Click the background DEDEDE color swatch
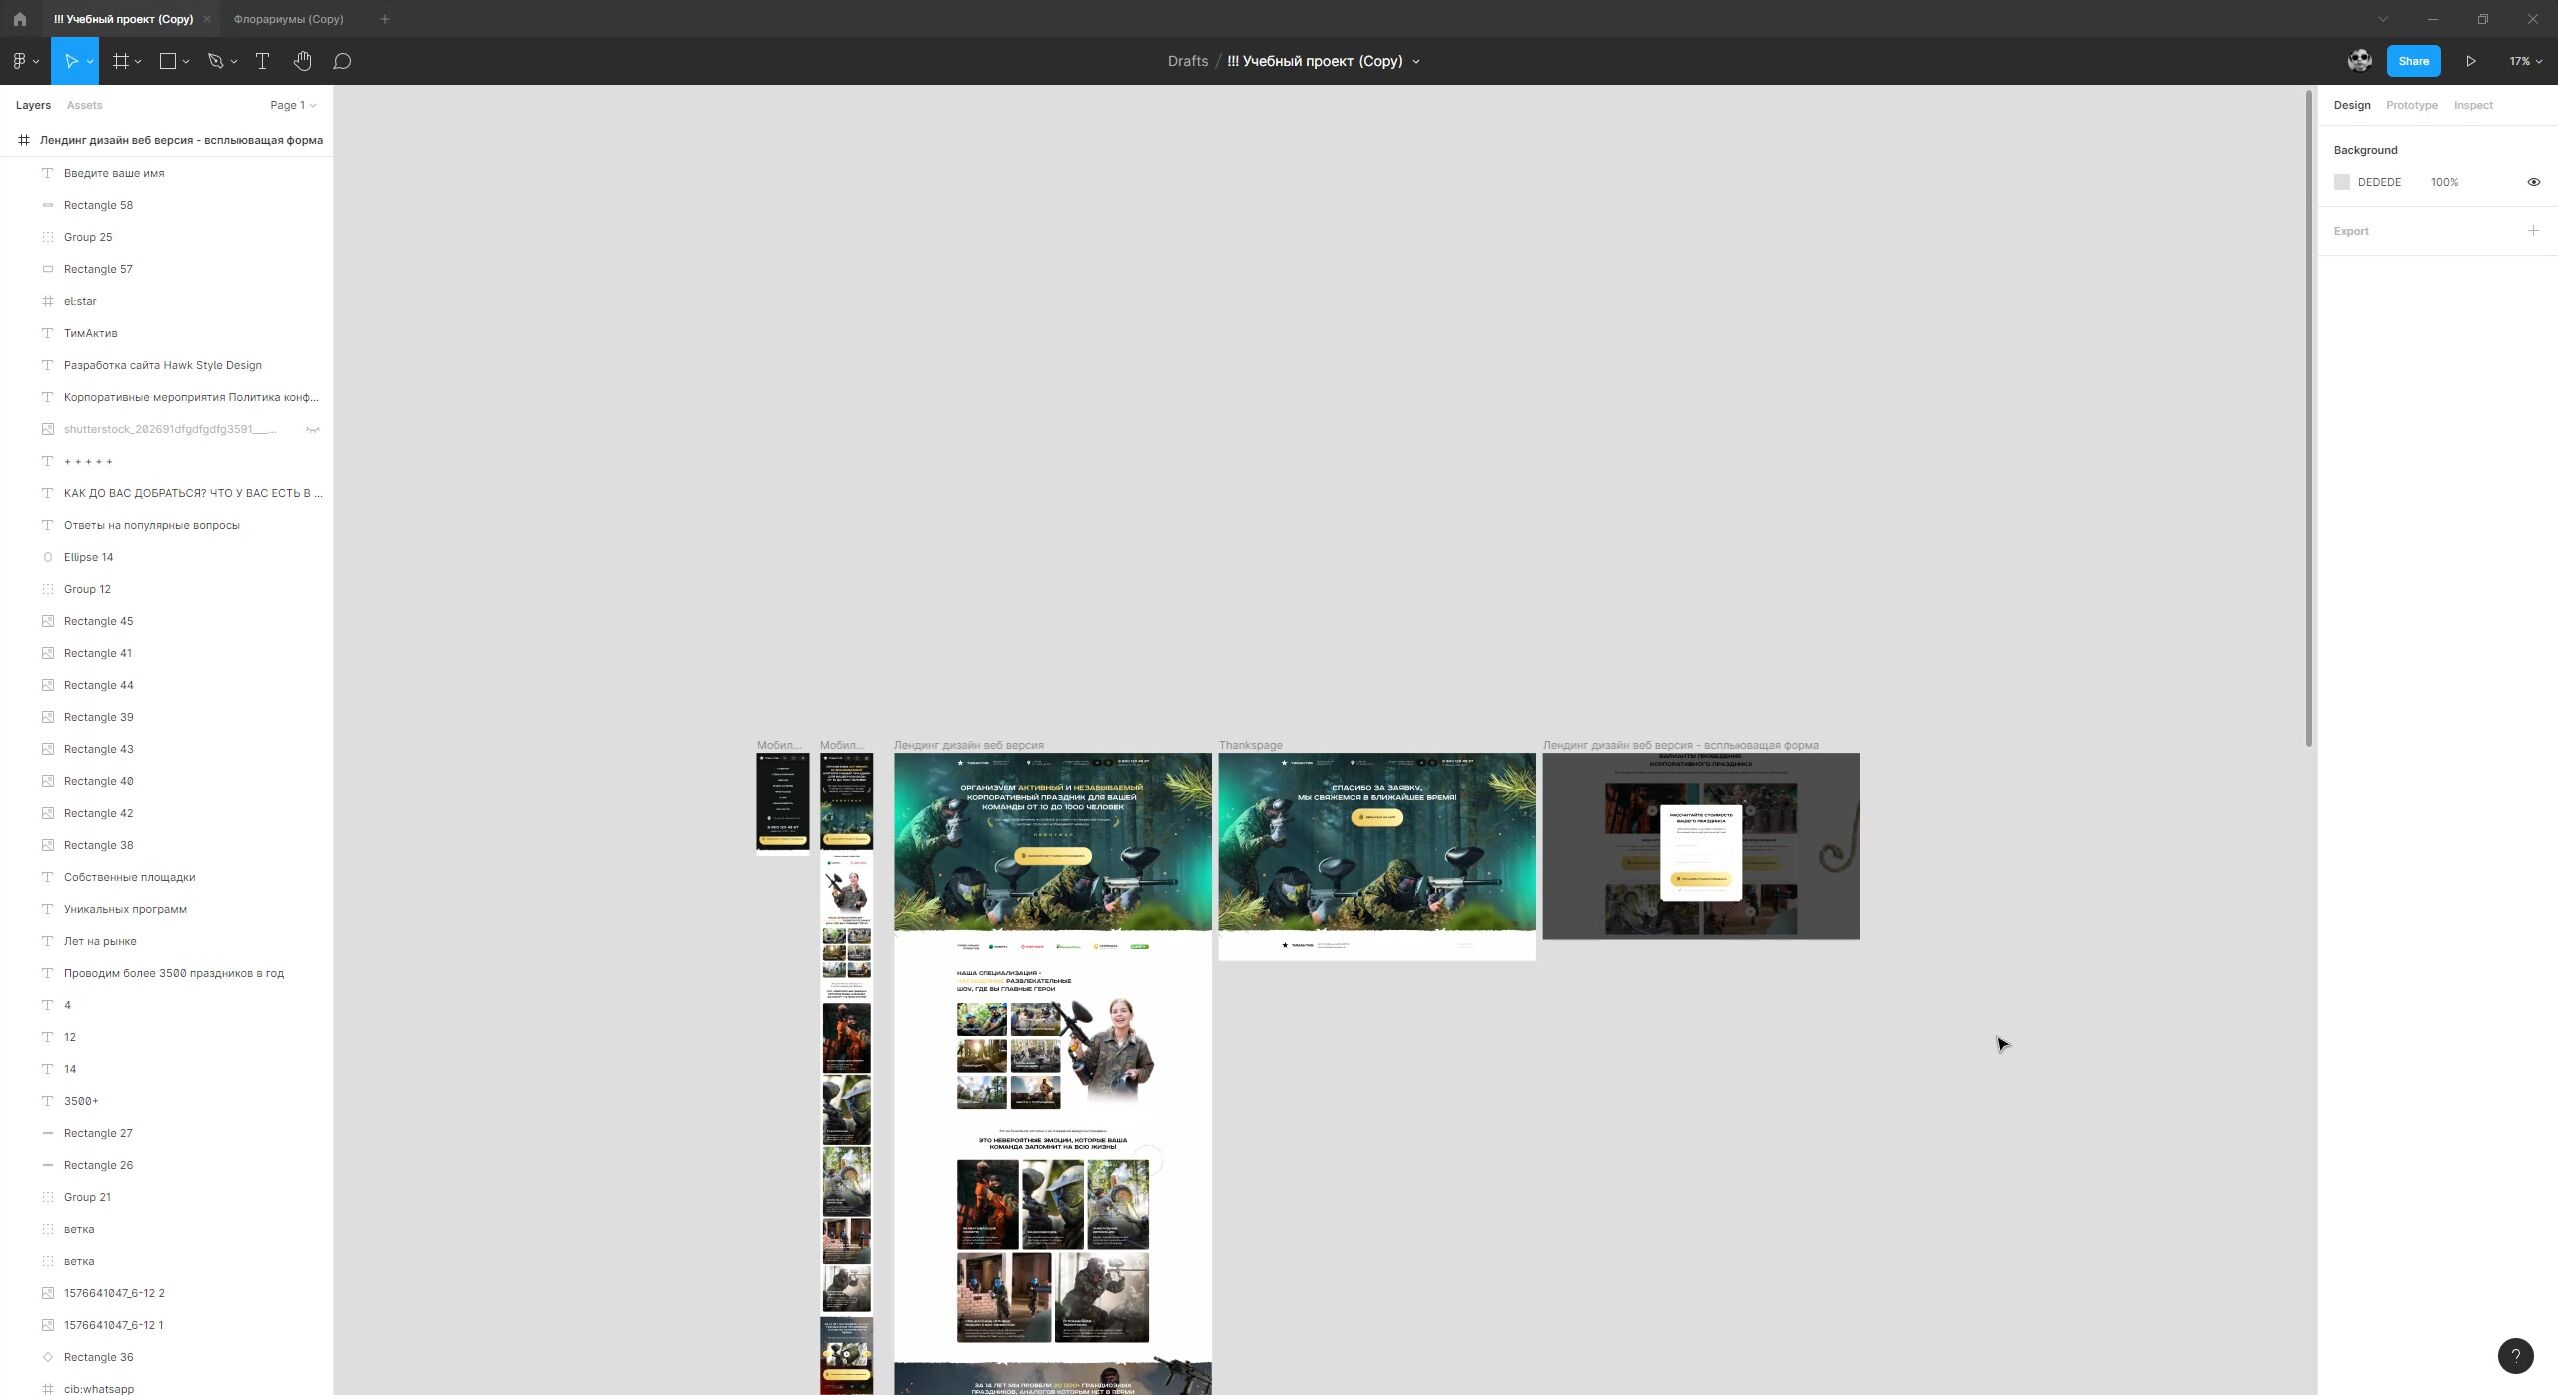Screen dimensions: 2558x1395 (x=2340, y=182)
